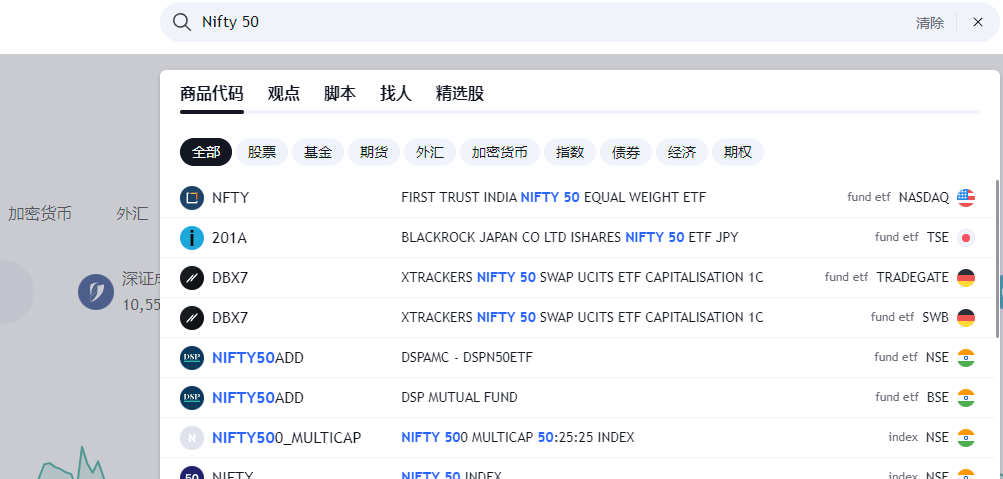Click the results list vertical scrollbar
Viewport: 1003px width, 479px height.
tap(997, 258)
